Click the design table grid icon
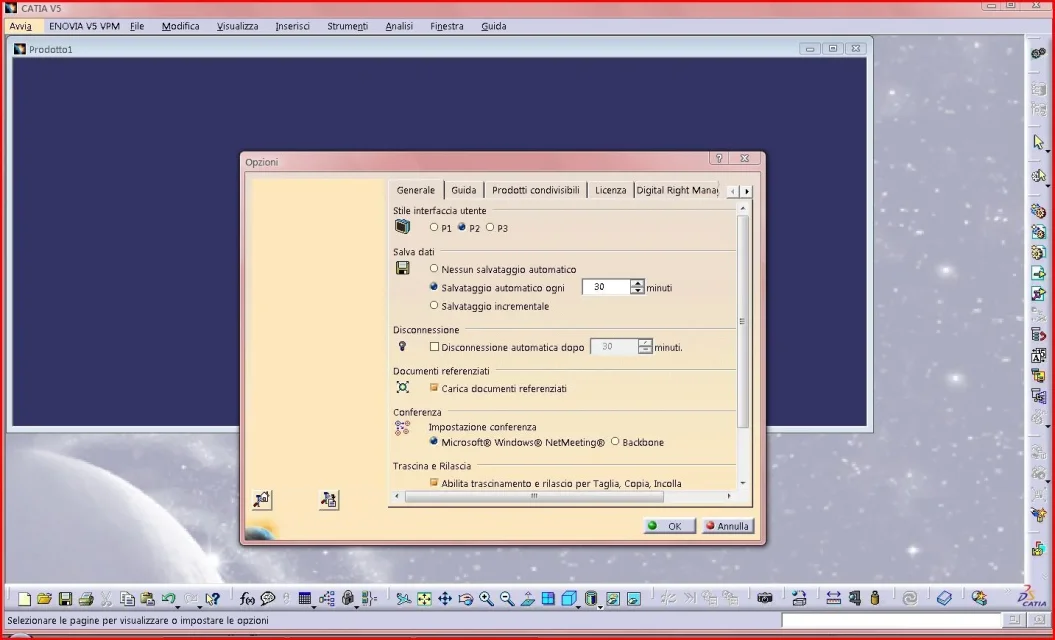The height and width of the screenshot is (640, 1055). tap(305, 599)
